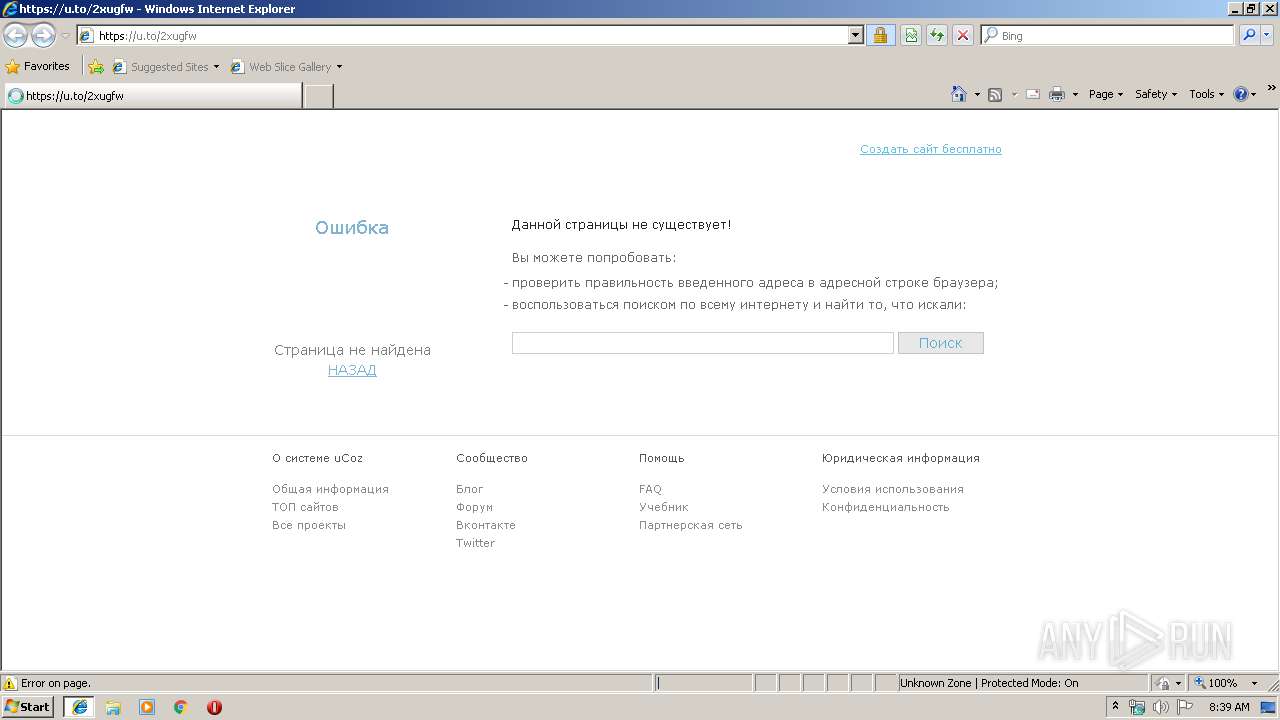The image size is (1280, 720).
Task: Show hidden tray icons arrow
Action: pos(1116,707)
